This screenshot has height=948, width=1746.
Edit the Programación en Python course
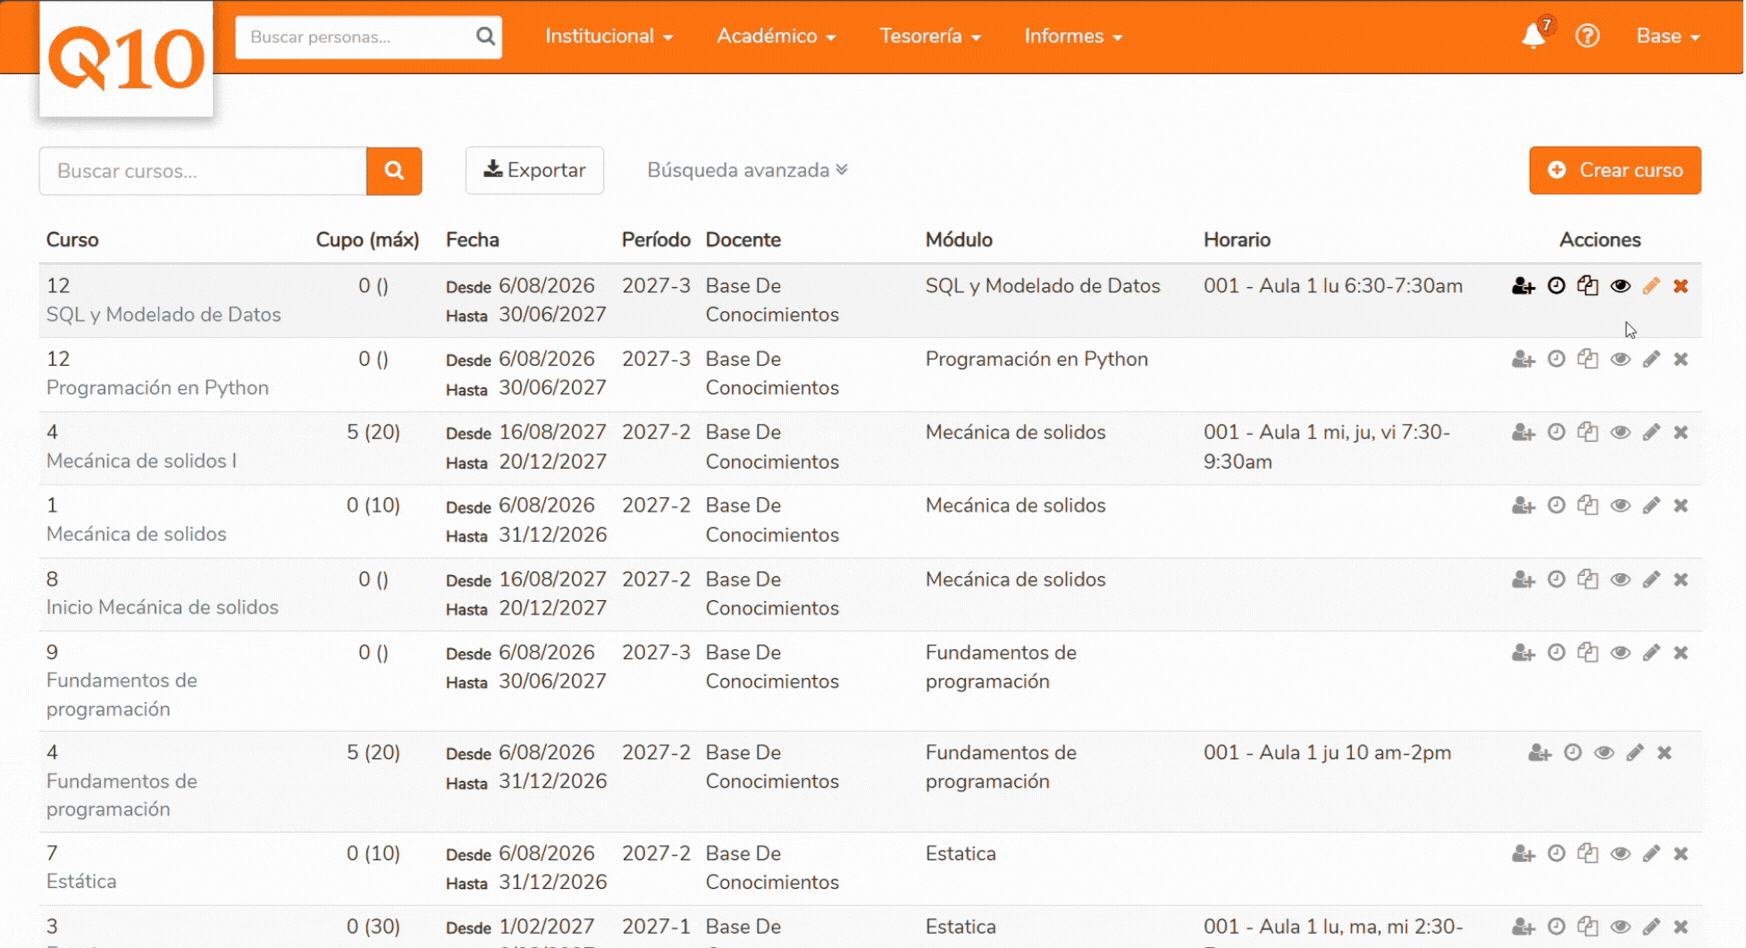(1651, 359)
